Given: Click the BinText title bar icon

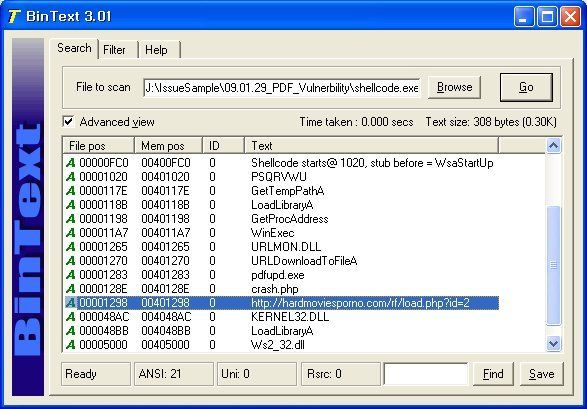Looking at the screenshot, I should (14, 16).
